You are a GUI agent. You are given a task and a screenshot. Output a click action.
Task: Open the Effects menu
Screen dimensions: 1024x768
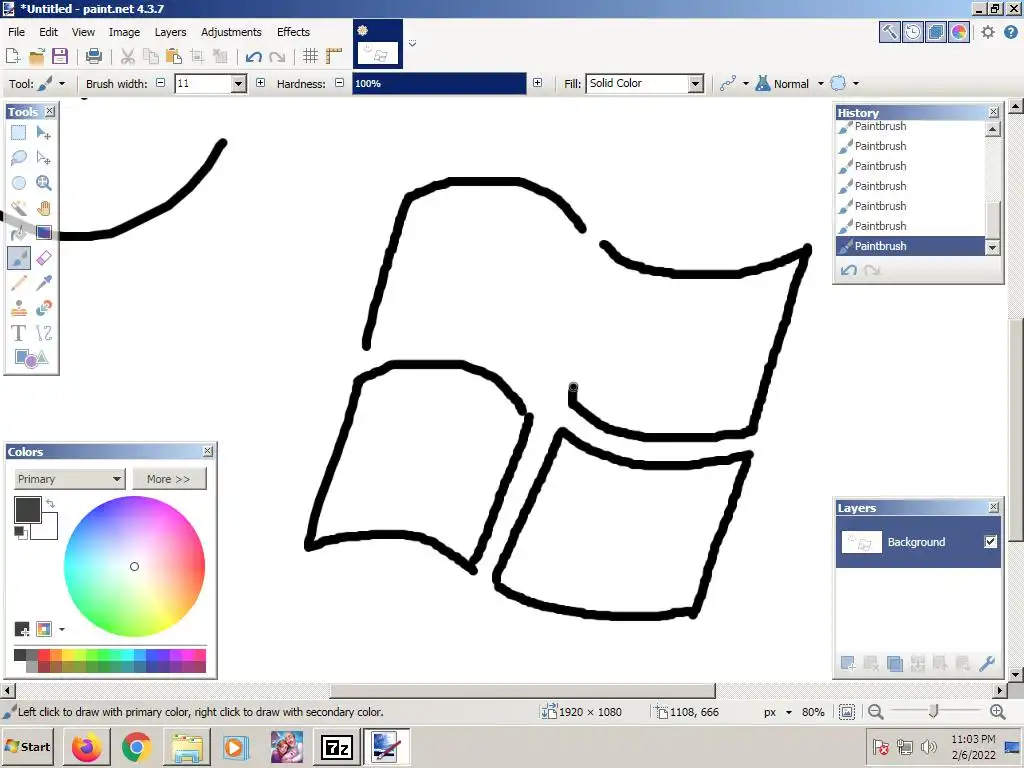(293, 32)
